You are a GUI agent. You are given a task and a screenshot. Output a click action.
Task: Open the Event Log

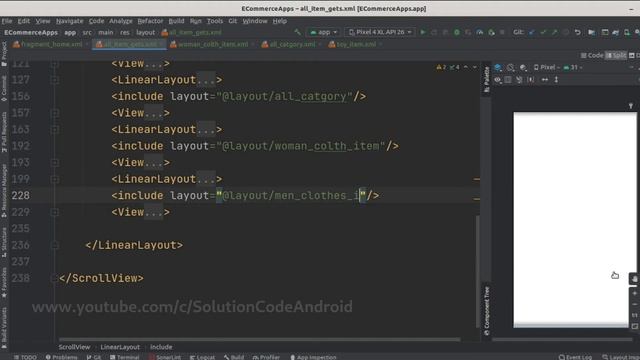click(575, 357)
